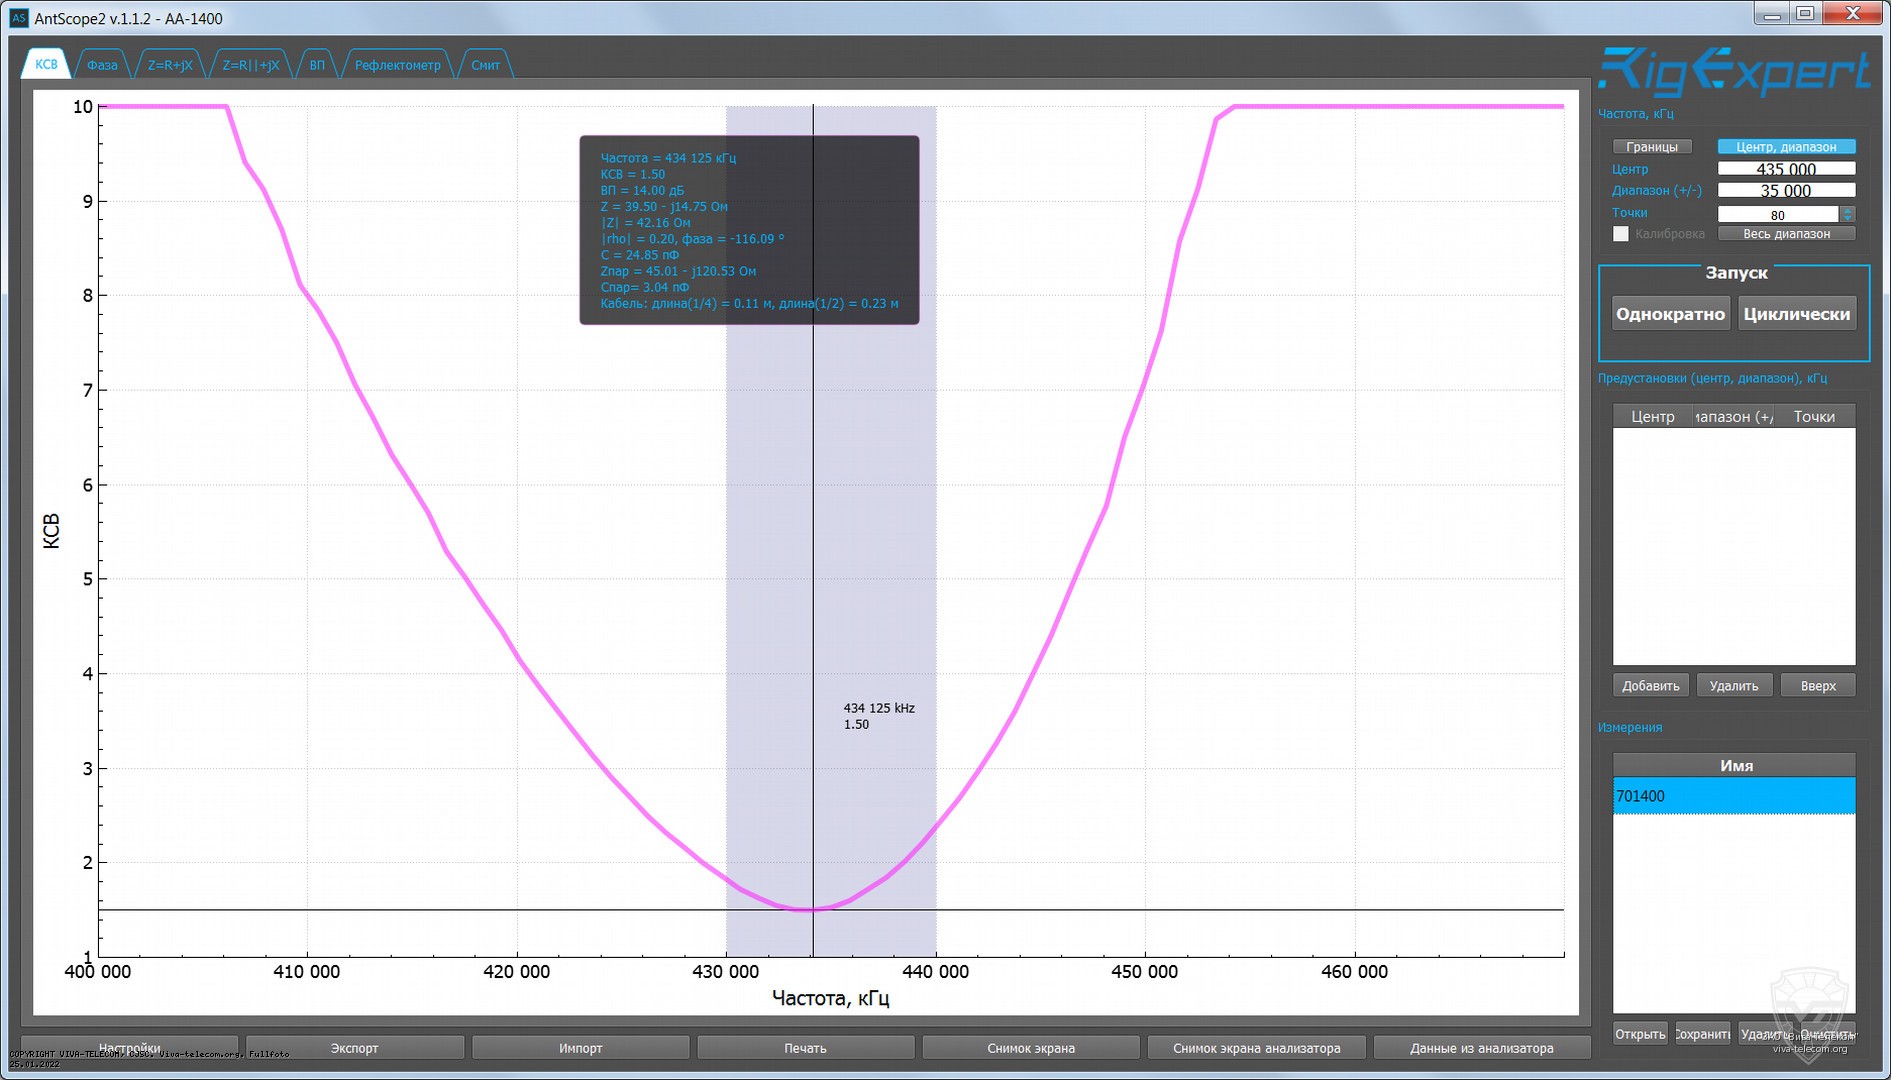This screenshot has width=1891, height=1080.
Task: Click the AntScope2 app icon in title bar
Action: click(18, 18)
